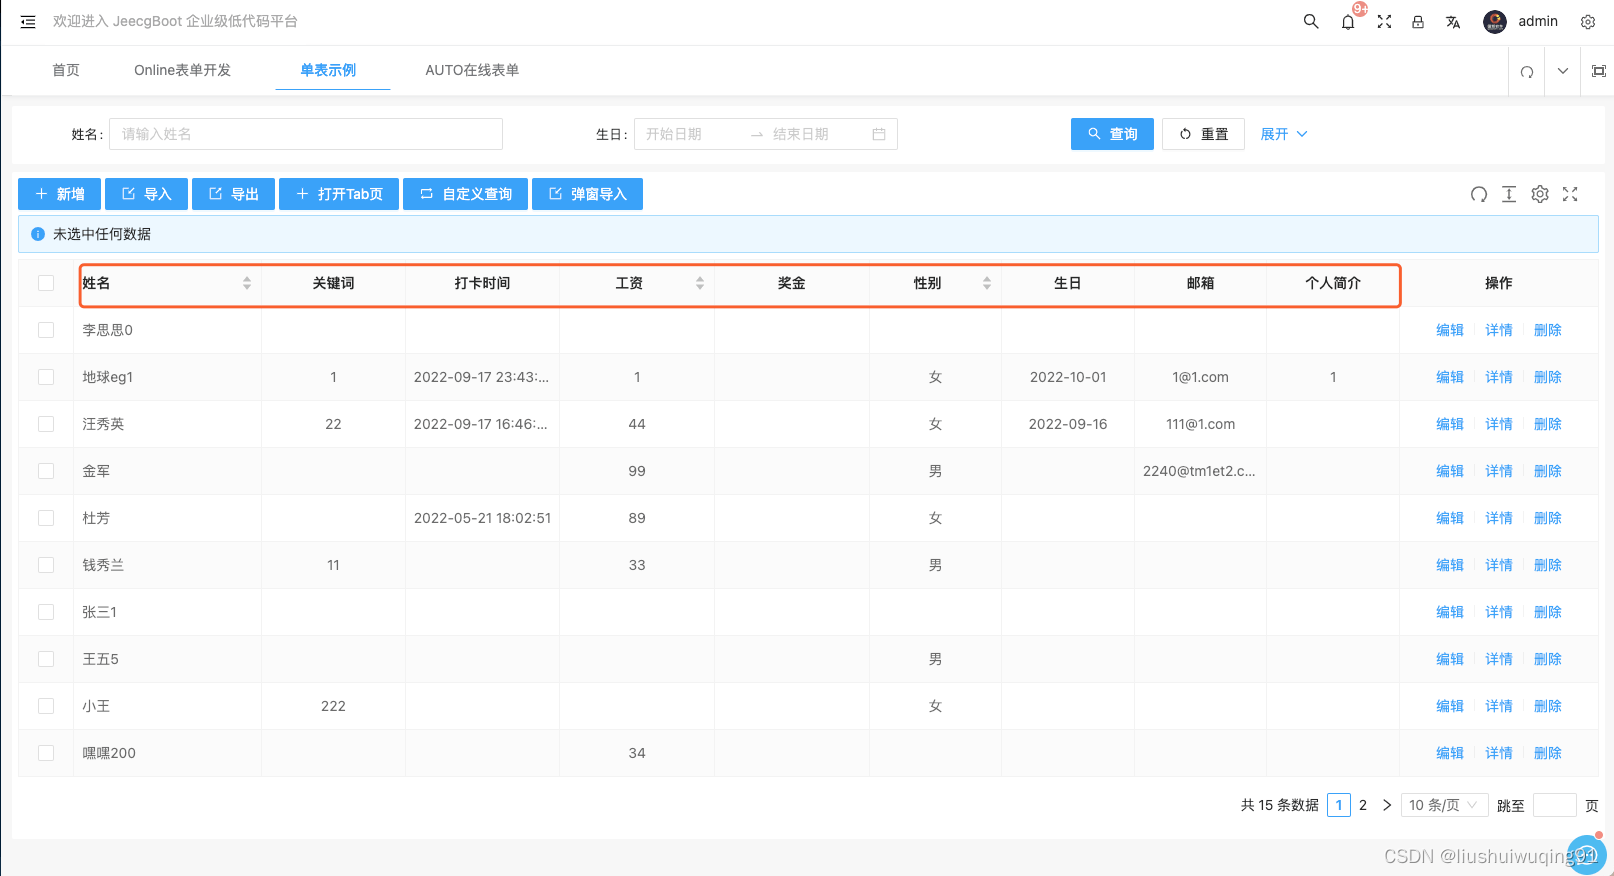Edit the 李思思0 row via 编辑
The width and height of the screenshot is (1614, 876).
(x=1450, y=330)
